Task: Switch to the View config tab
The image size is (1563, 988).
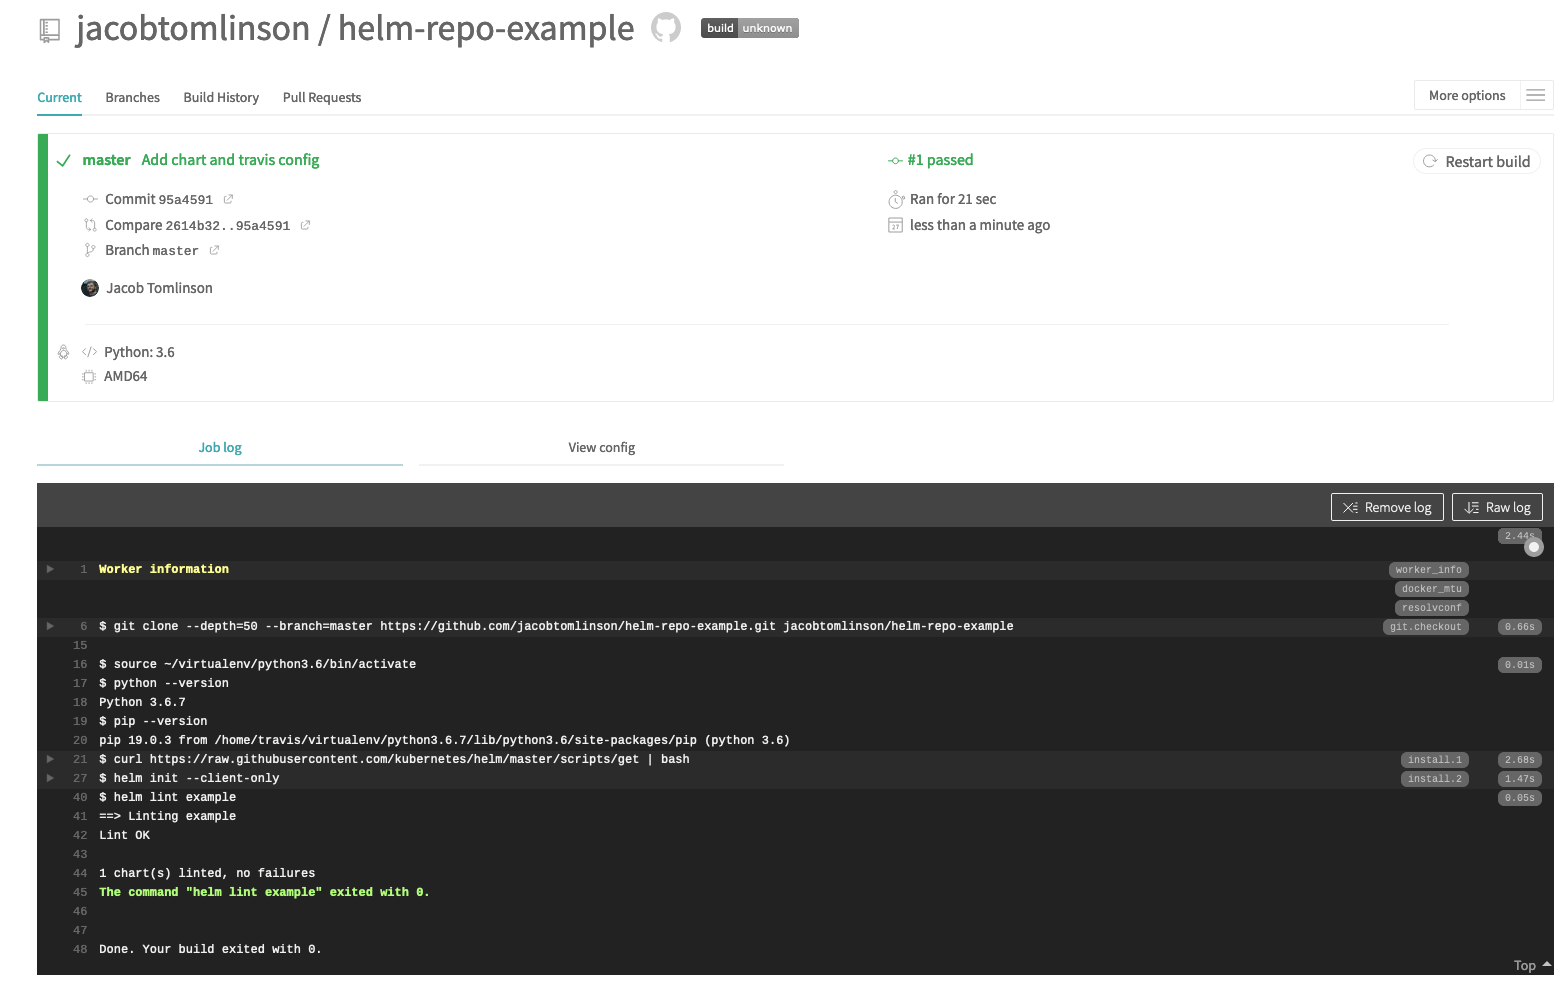Action: 601,447
